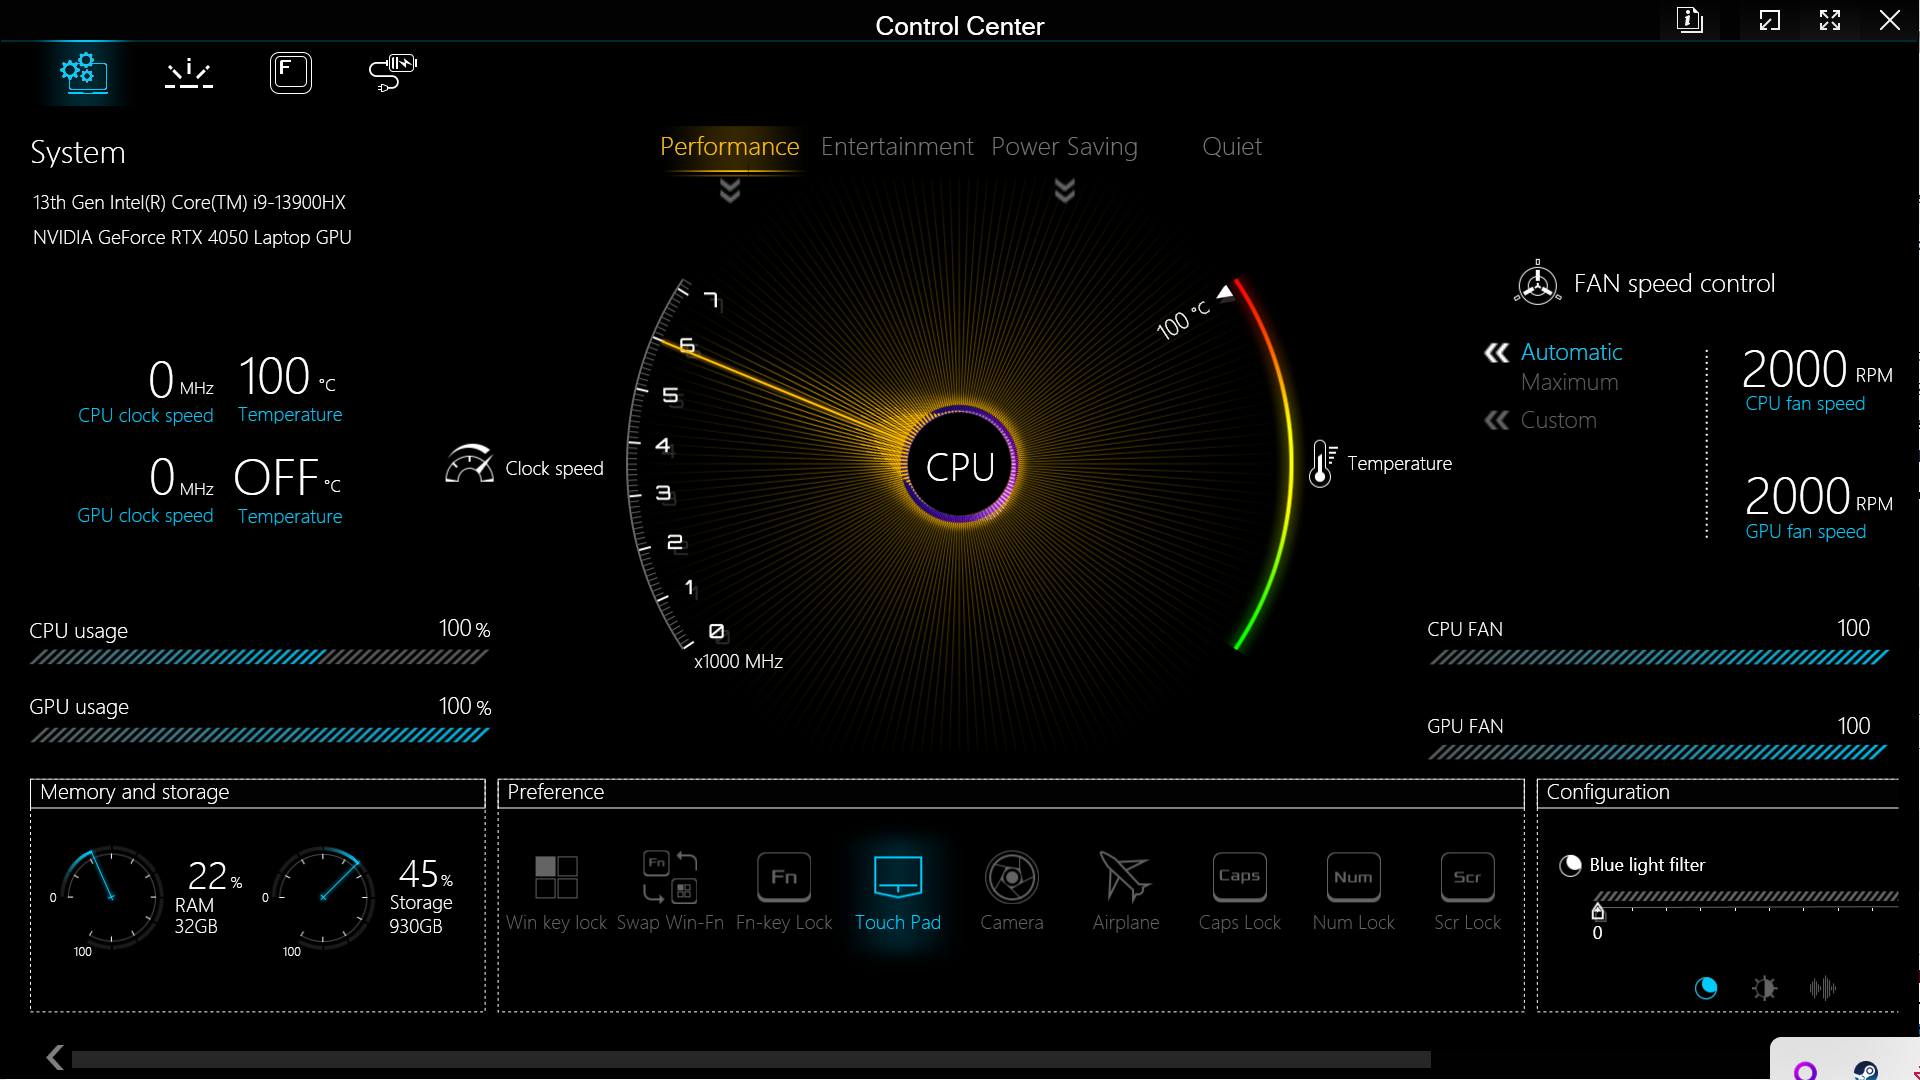Switch to Quiet power mode
This screenshot has height=1080, width=1920.
click(x=1231, y=147)
